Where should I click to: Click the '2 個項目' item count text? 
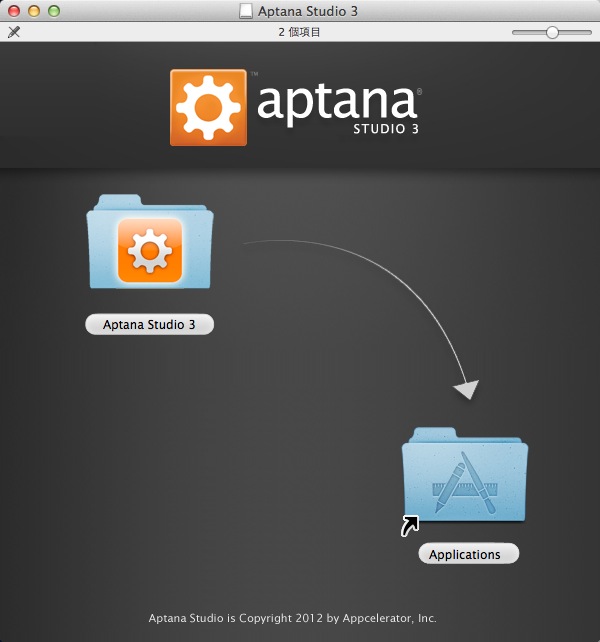[299, 32]
